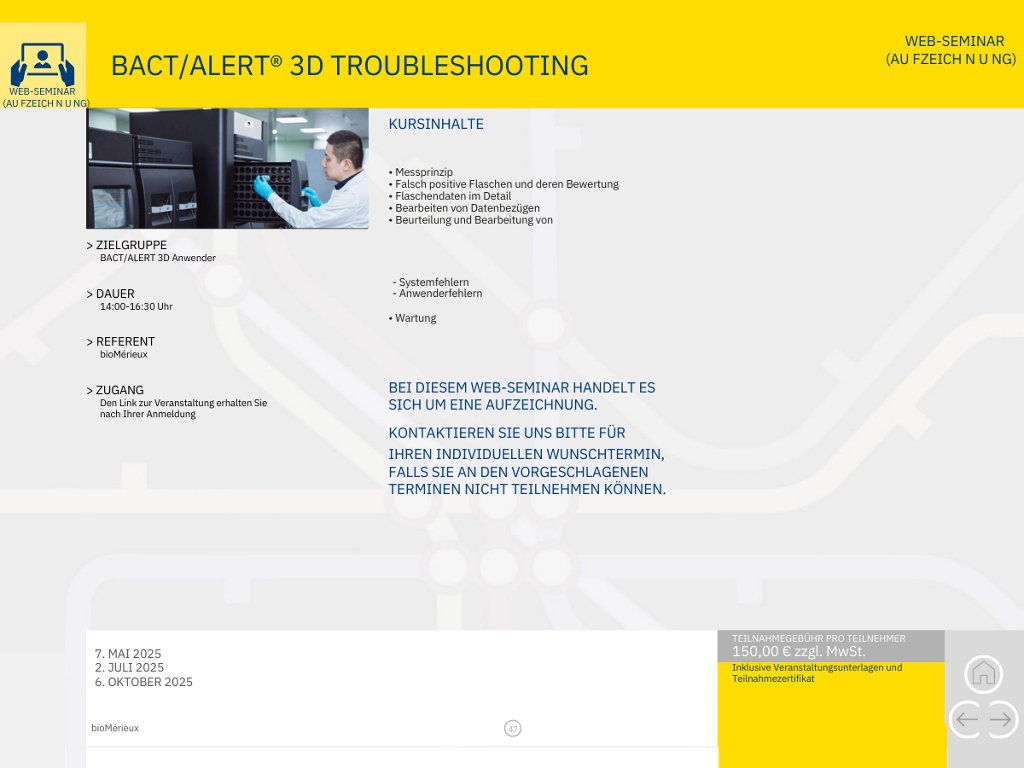
Task: Click '14:00-16:30 Uhr' time text
Action: pos(136,306)
